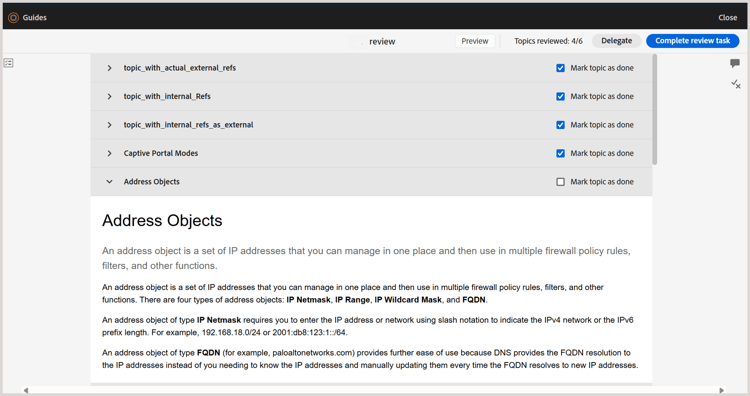The image size is (750, 396).
Task: Click the Preview button
Action: click(x=474, y=41)
